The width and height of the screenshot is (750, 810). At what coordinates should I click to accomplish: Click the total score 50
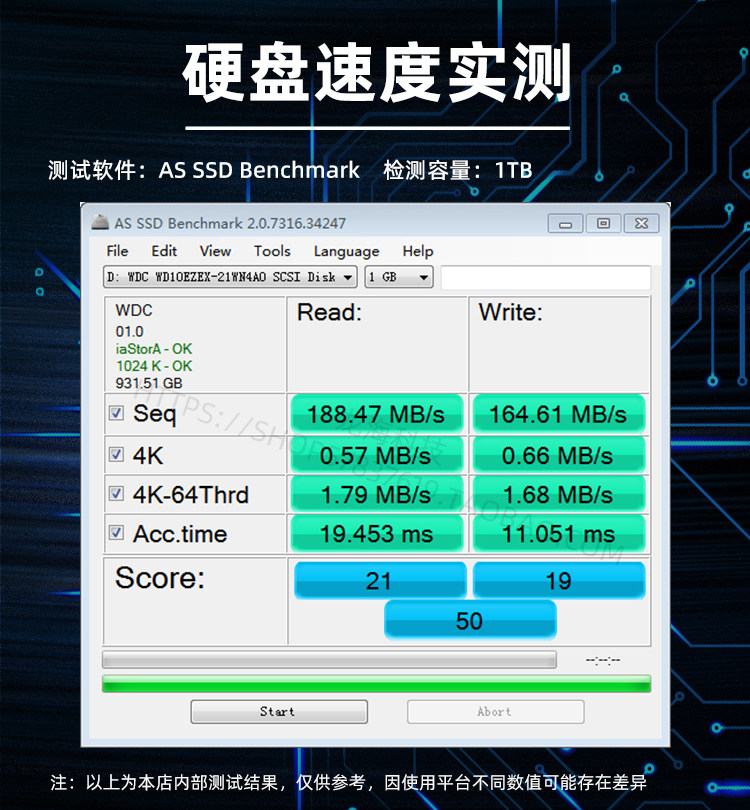click(x=470, y=620)
